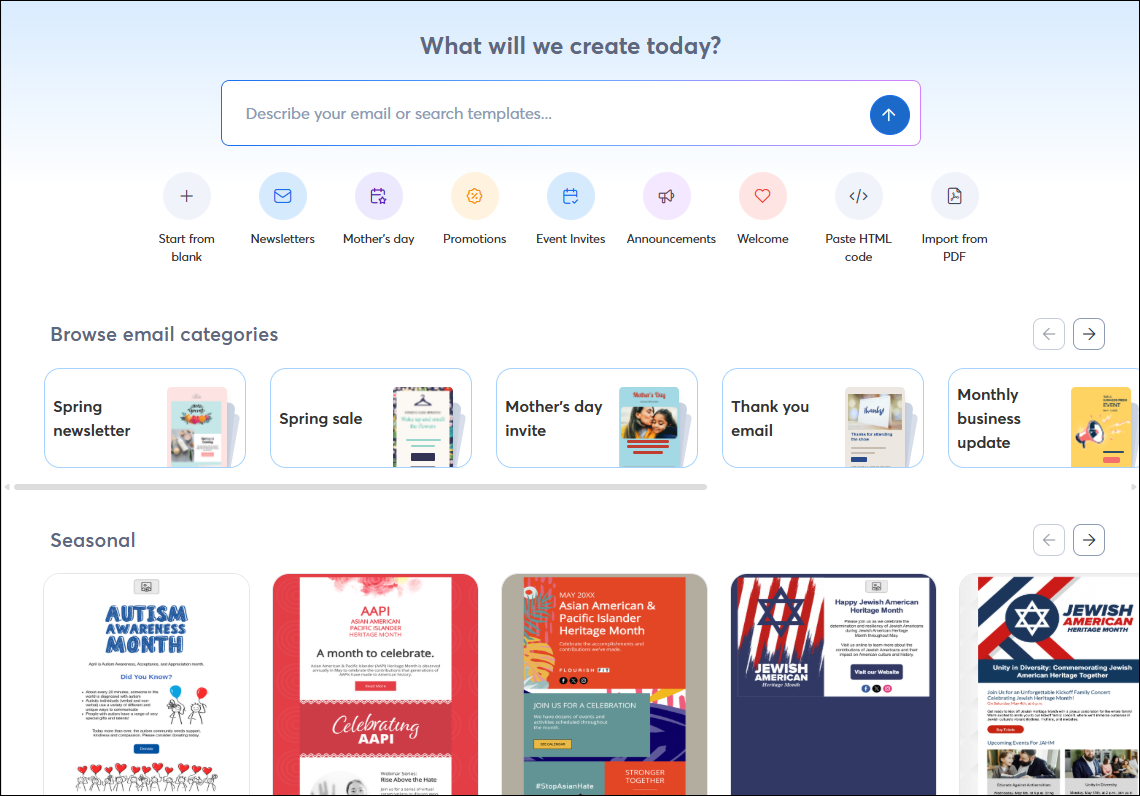Open the Spring newsletter category card
The image size is (1140, 796).
[145, 418]
